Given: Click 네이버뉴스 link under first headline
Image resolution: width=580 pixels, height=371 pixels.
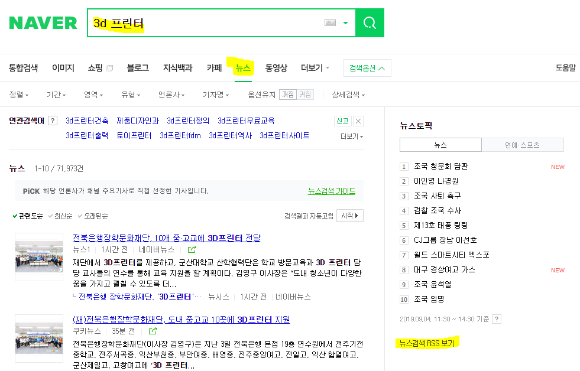Looking at the screenshot, I should 156,250.
